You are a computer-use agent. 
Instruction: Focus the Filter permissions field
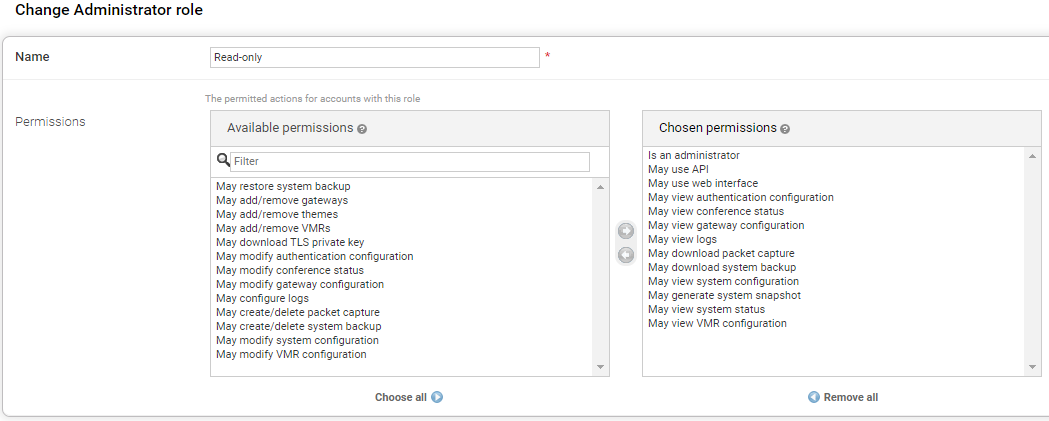click(x=409, y=161)
